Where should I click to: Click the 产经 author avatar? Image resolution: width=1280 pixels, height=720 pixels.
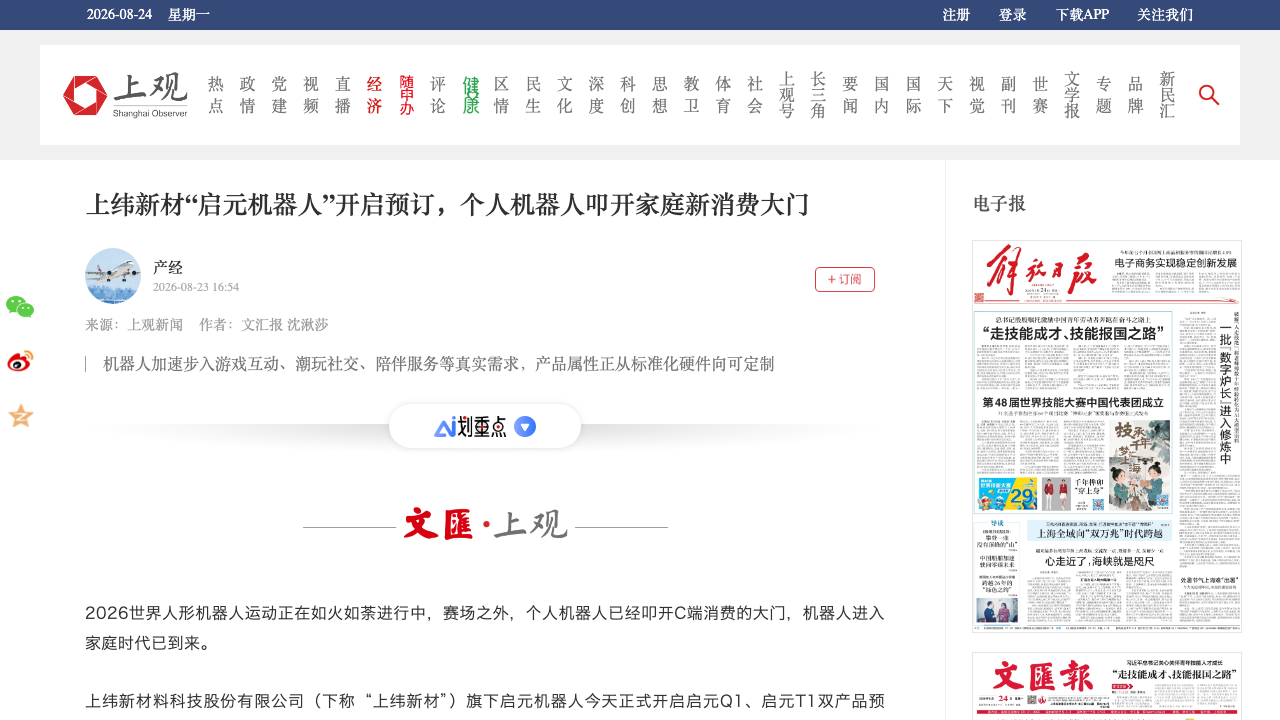113,276
